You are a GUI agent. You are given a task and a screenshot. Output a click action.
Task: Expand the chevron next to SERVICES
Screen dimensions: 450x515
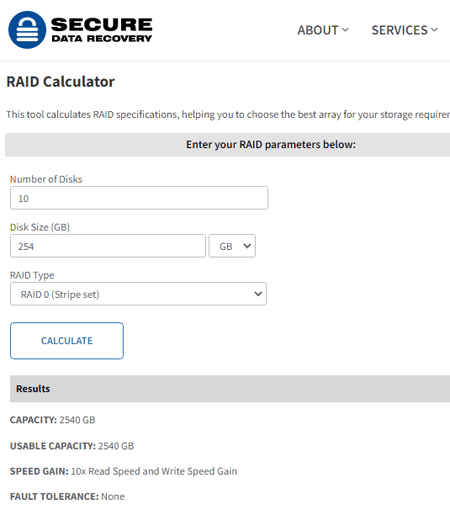434,30
